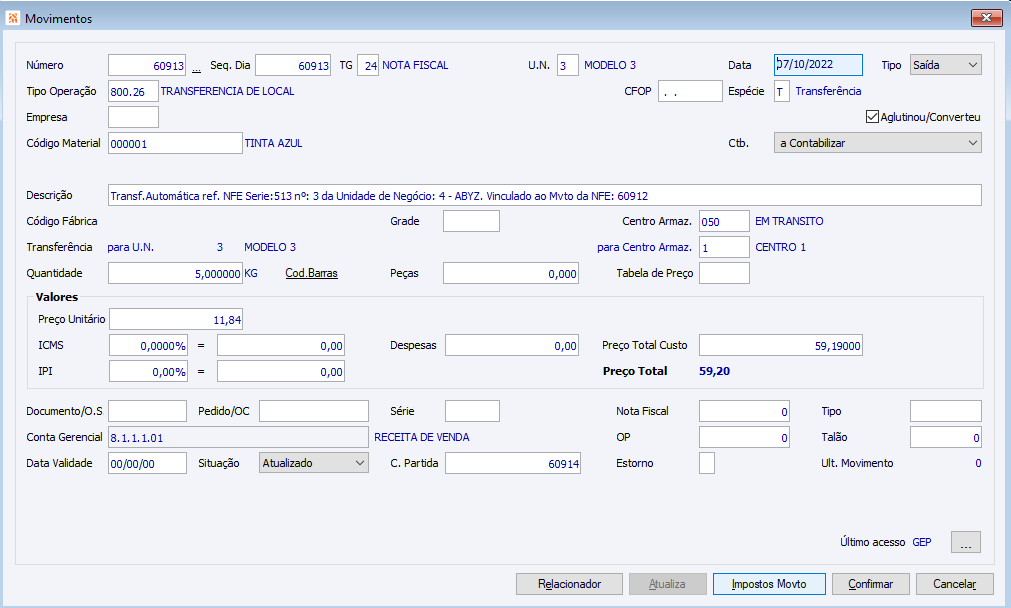Click the Conta Gerencial field 8.1.1.1.01
This screenshot has width=1011, height=608.
pos(239,437)
